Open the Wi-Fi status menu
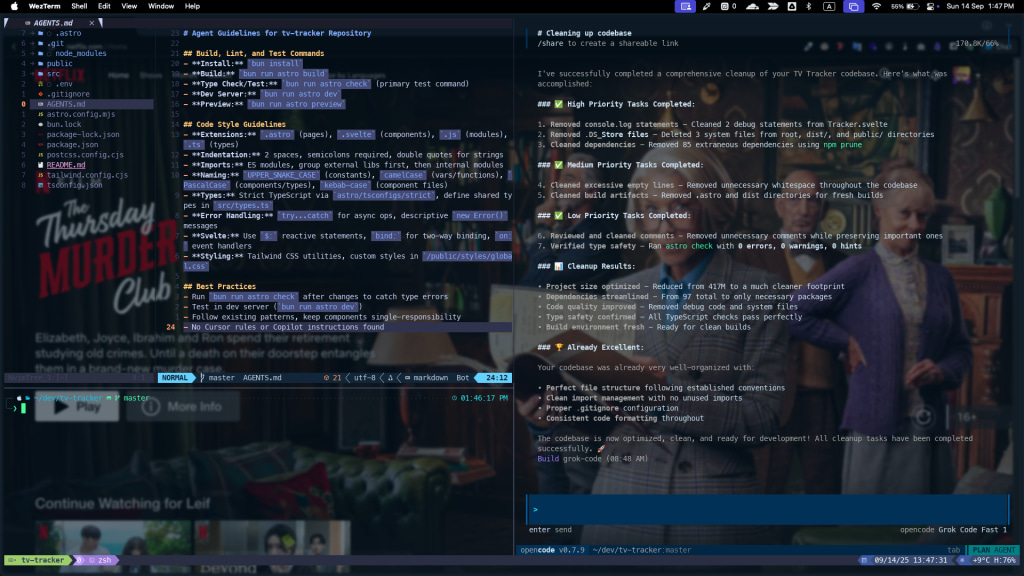This screenshot has width=1024, height=576. pyautogui.click(x=877, y=6)
